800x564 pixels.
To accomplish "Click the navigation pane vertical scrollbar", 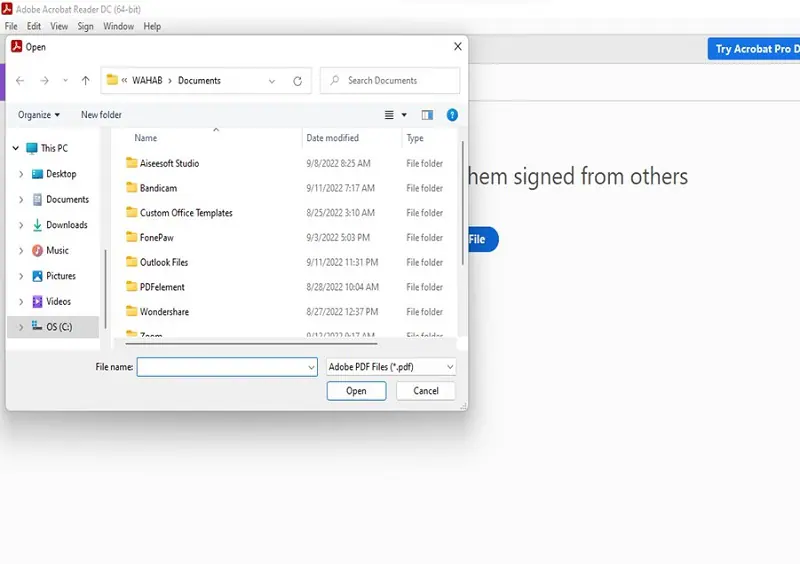I will coord(105,289).
